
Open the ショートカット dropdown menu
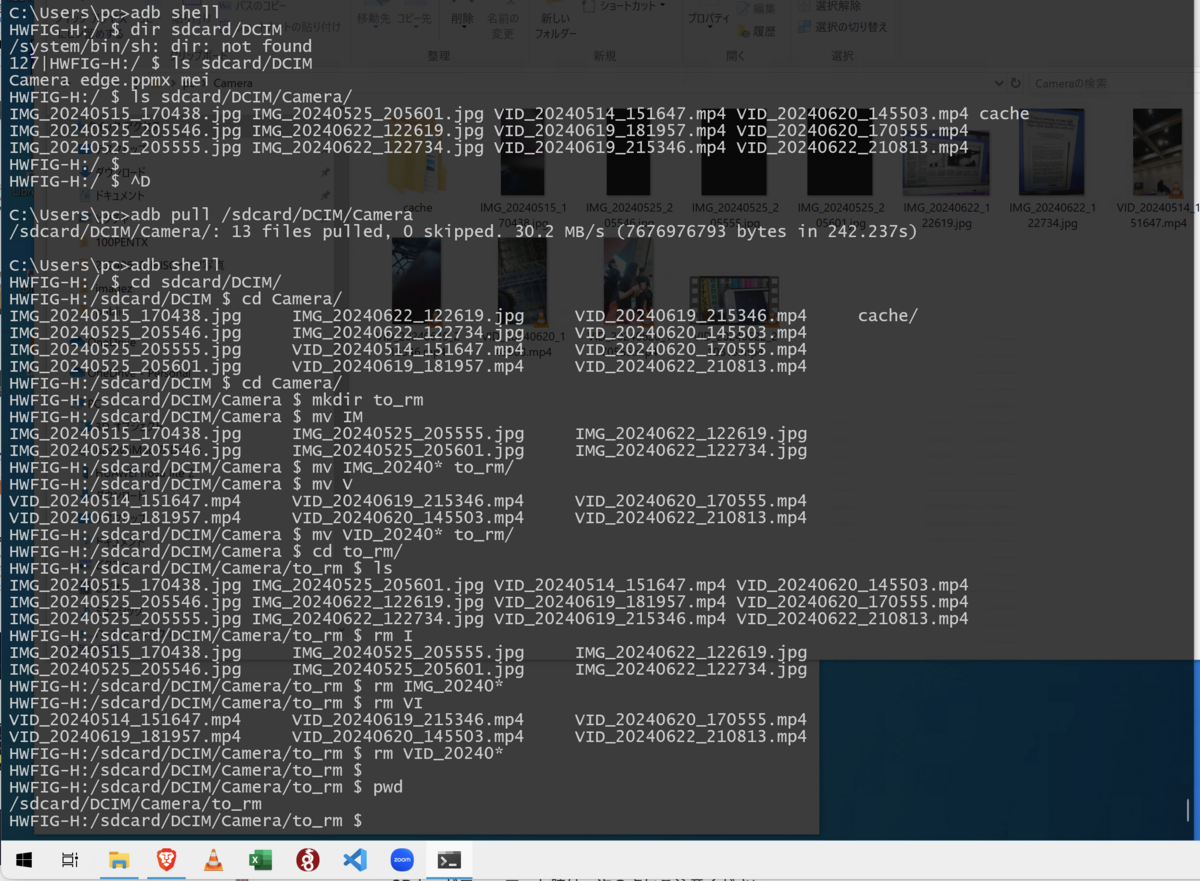(662, 7)
